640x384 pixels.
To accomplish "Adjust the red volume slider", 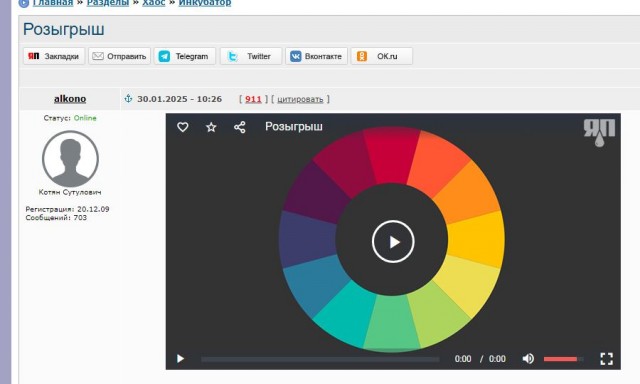I will [563, 359].
